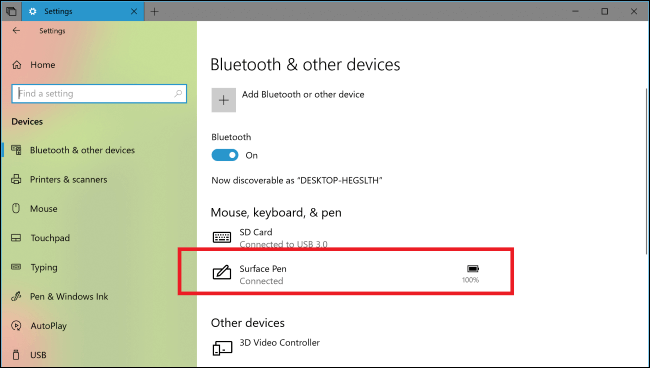Open the Touchpad settings page
Screen dimensions: 650x368
(x=50, y=238)
